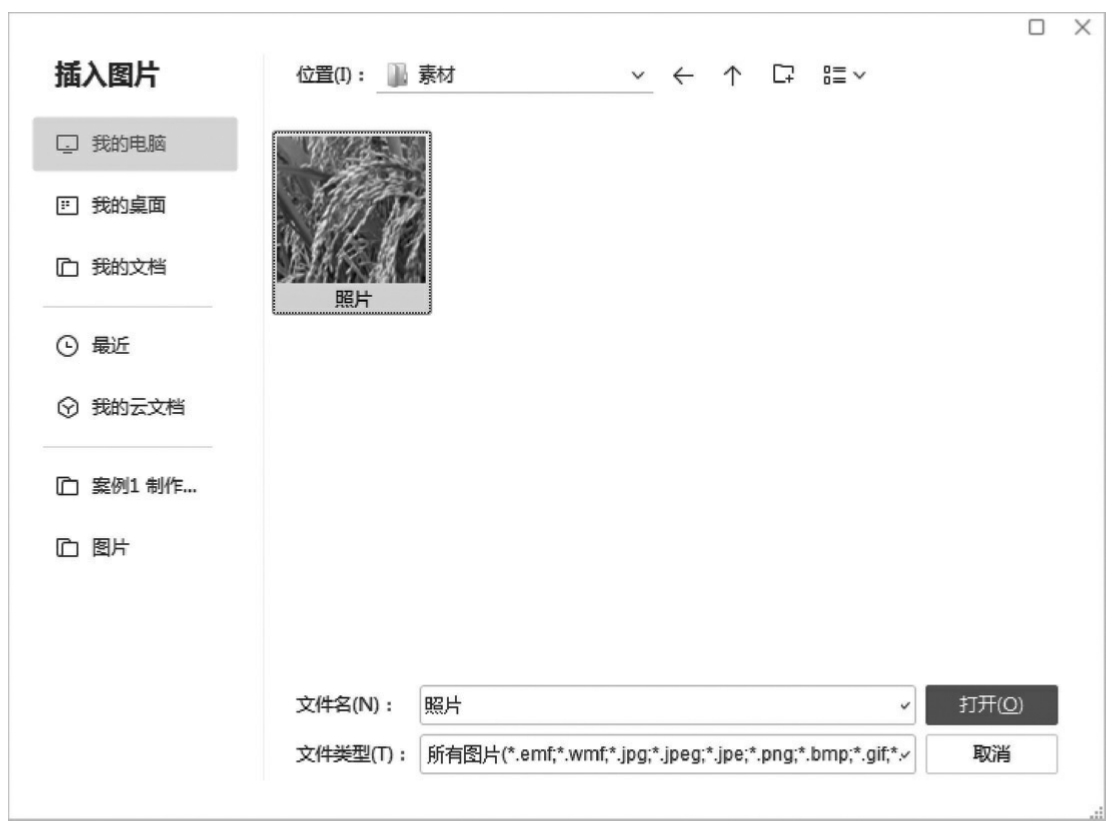Expand the 位置 location dropdown

pos(639,76)
